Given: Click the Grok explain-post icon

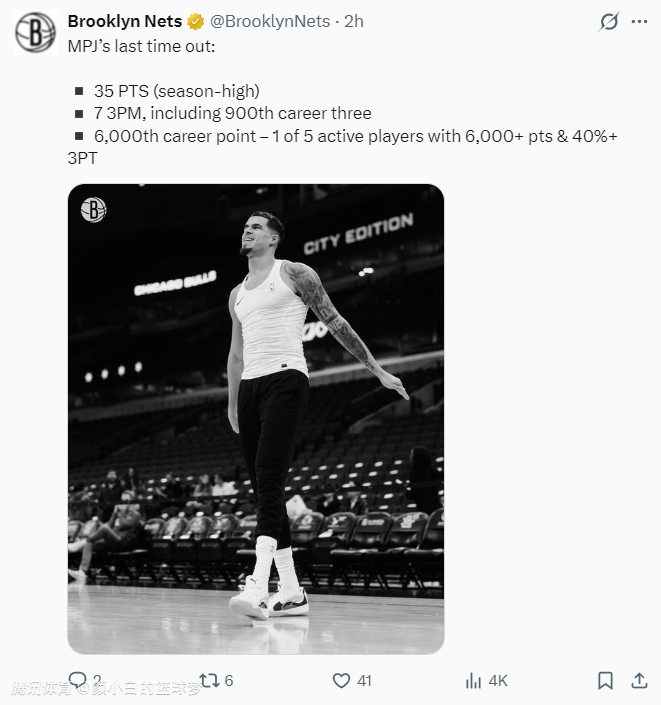Looking at the screenshot, I should click(607, 21).
